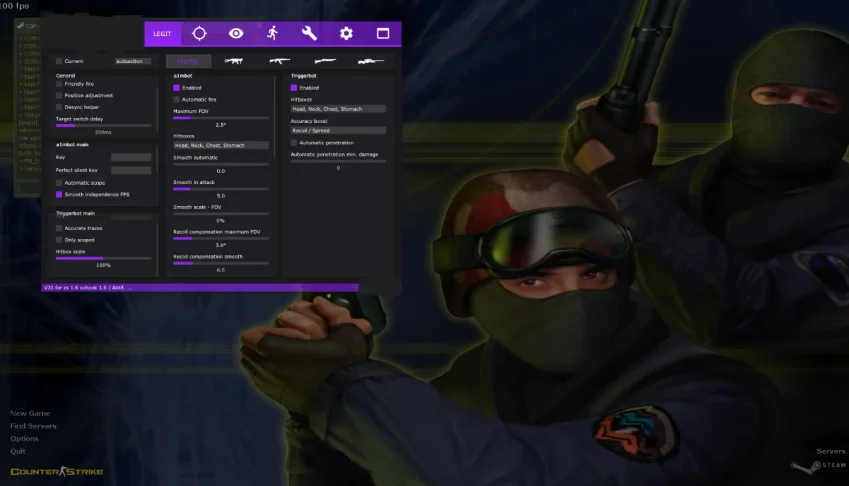Click the Perfect silent key field

point(131,170)
